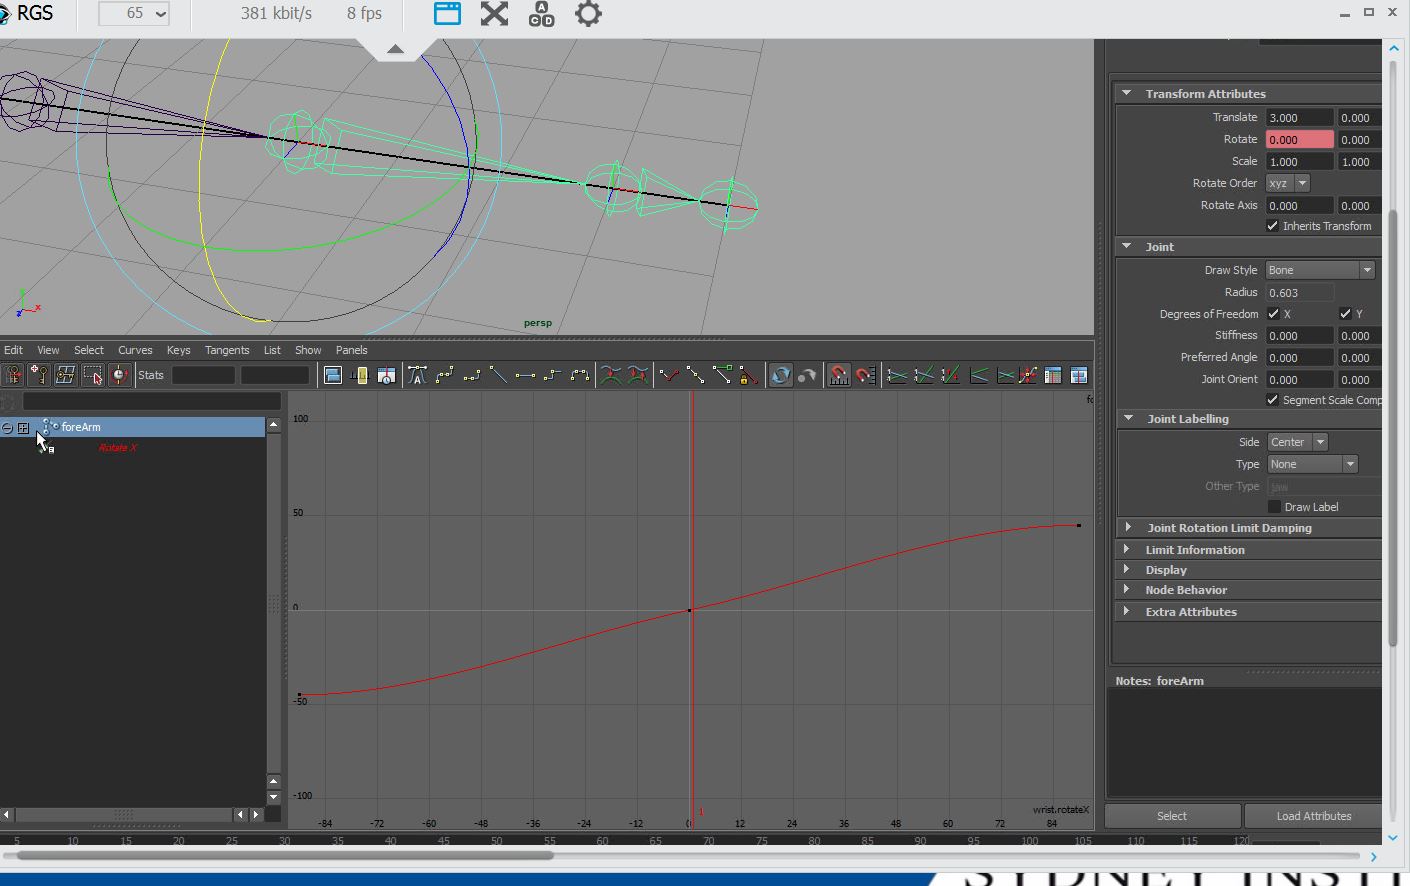Enable the Draw Label checkbox
Image resolution: width=1410 pixels, height=886 pixels.
click(x=1274, y=507)
